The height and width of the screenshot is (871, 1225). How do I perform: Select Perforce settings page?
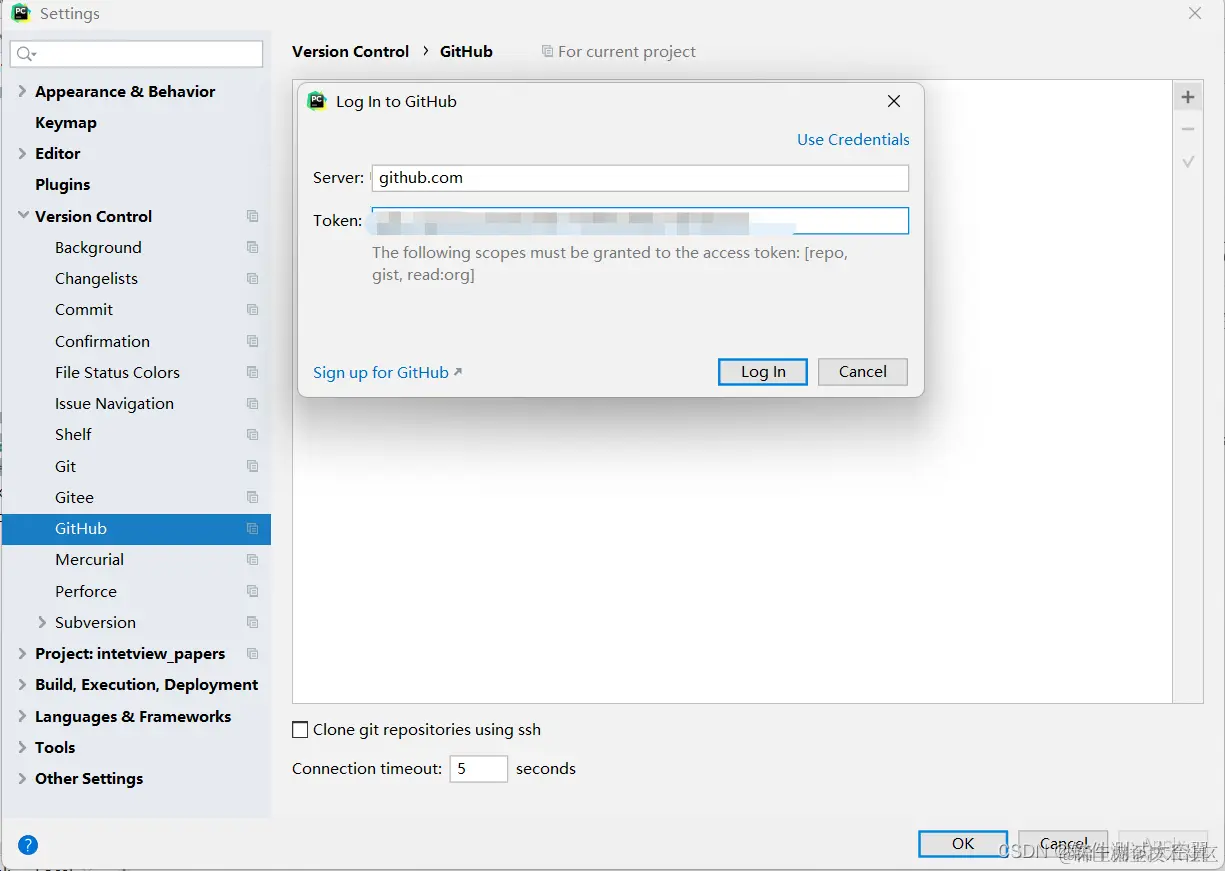[x=86, y=591]
